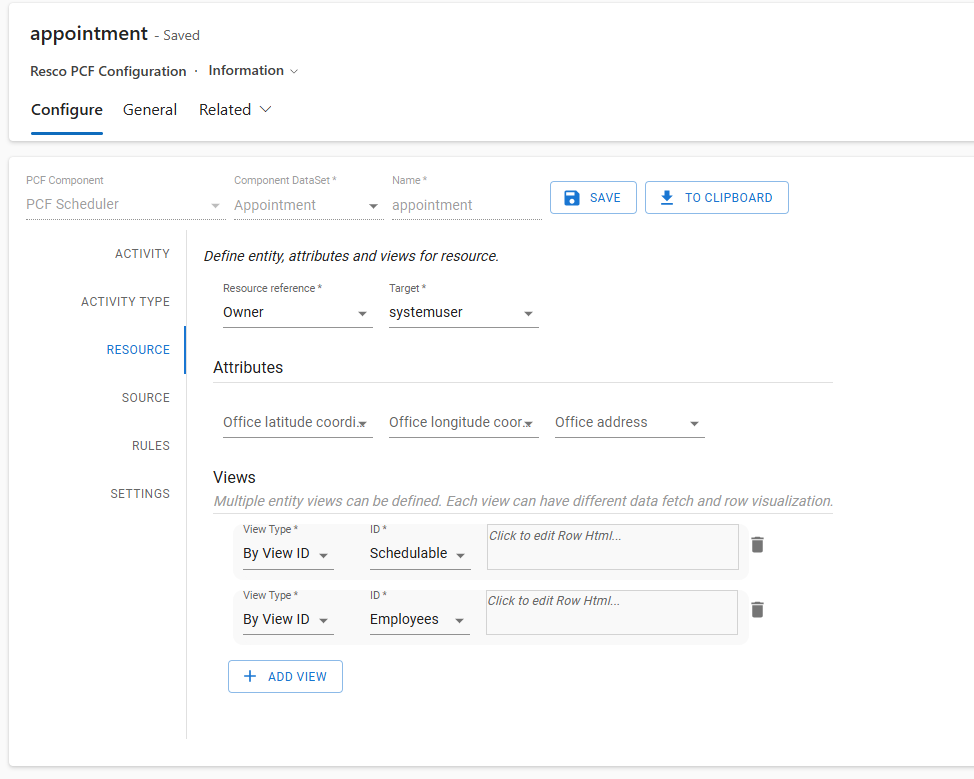
Task: Open the Office address attribute dropdown
Action: click(x=629, y=423)
